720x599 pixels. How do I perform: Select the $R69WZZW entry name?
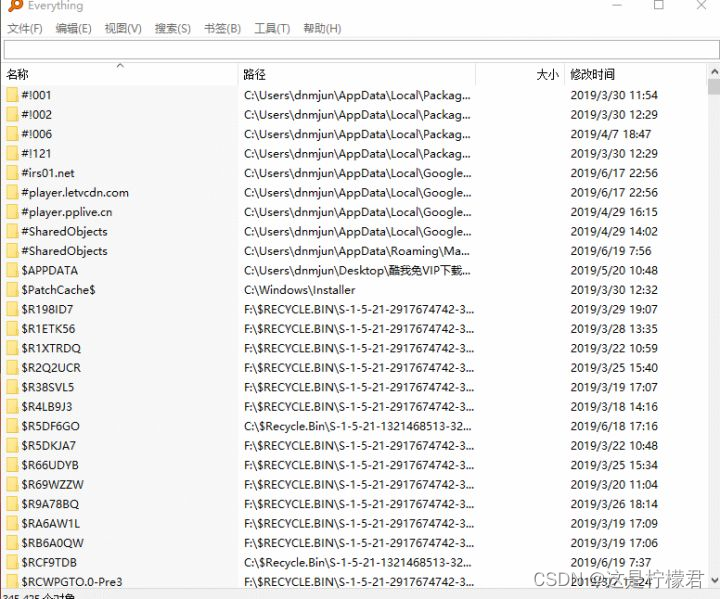tap(52, 485)
